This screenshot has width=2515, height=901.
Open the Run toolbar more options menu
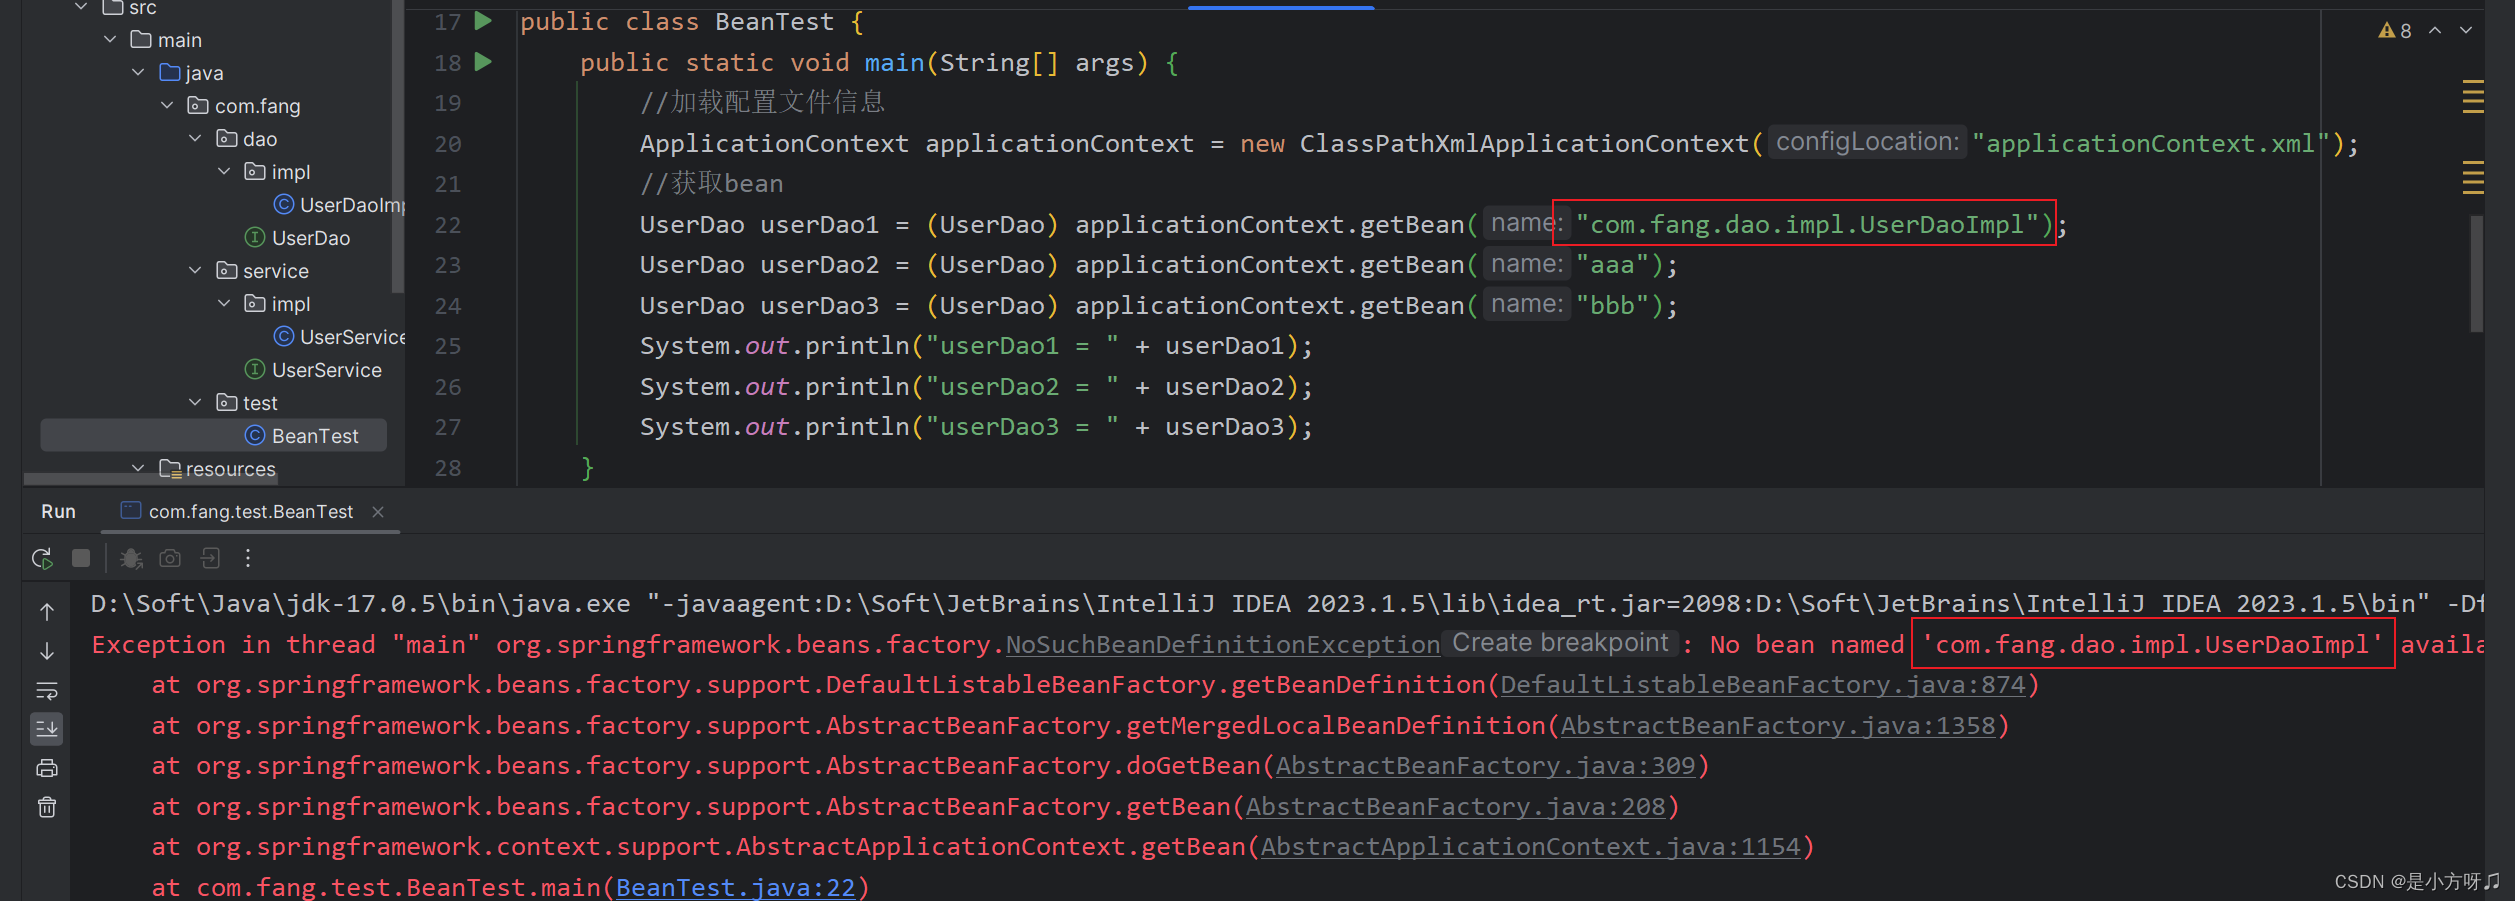point(248,558)
